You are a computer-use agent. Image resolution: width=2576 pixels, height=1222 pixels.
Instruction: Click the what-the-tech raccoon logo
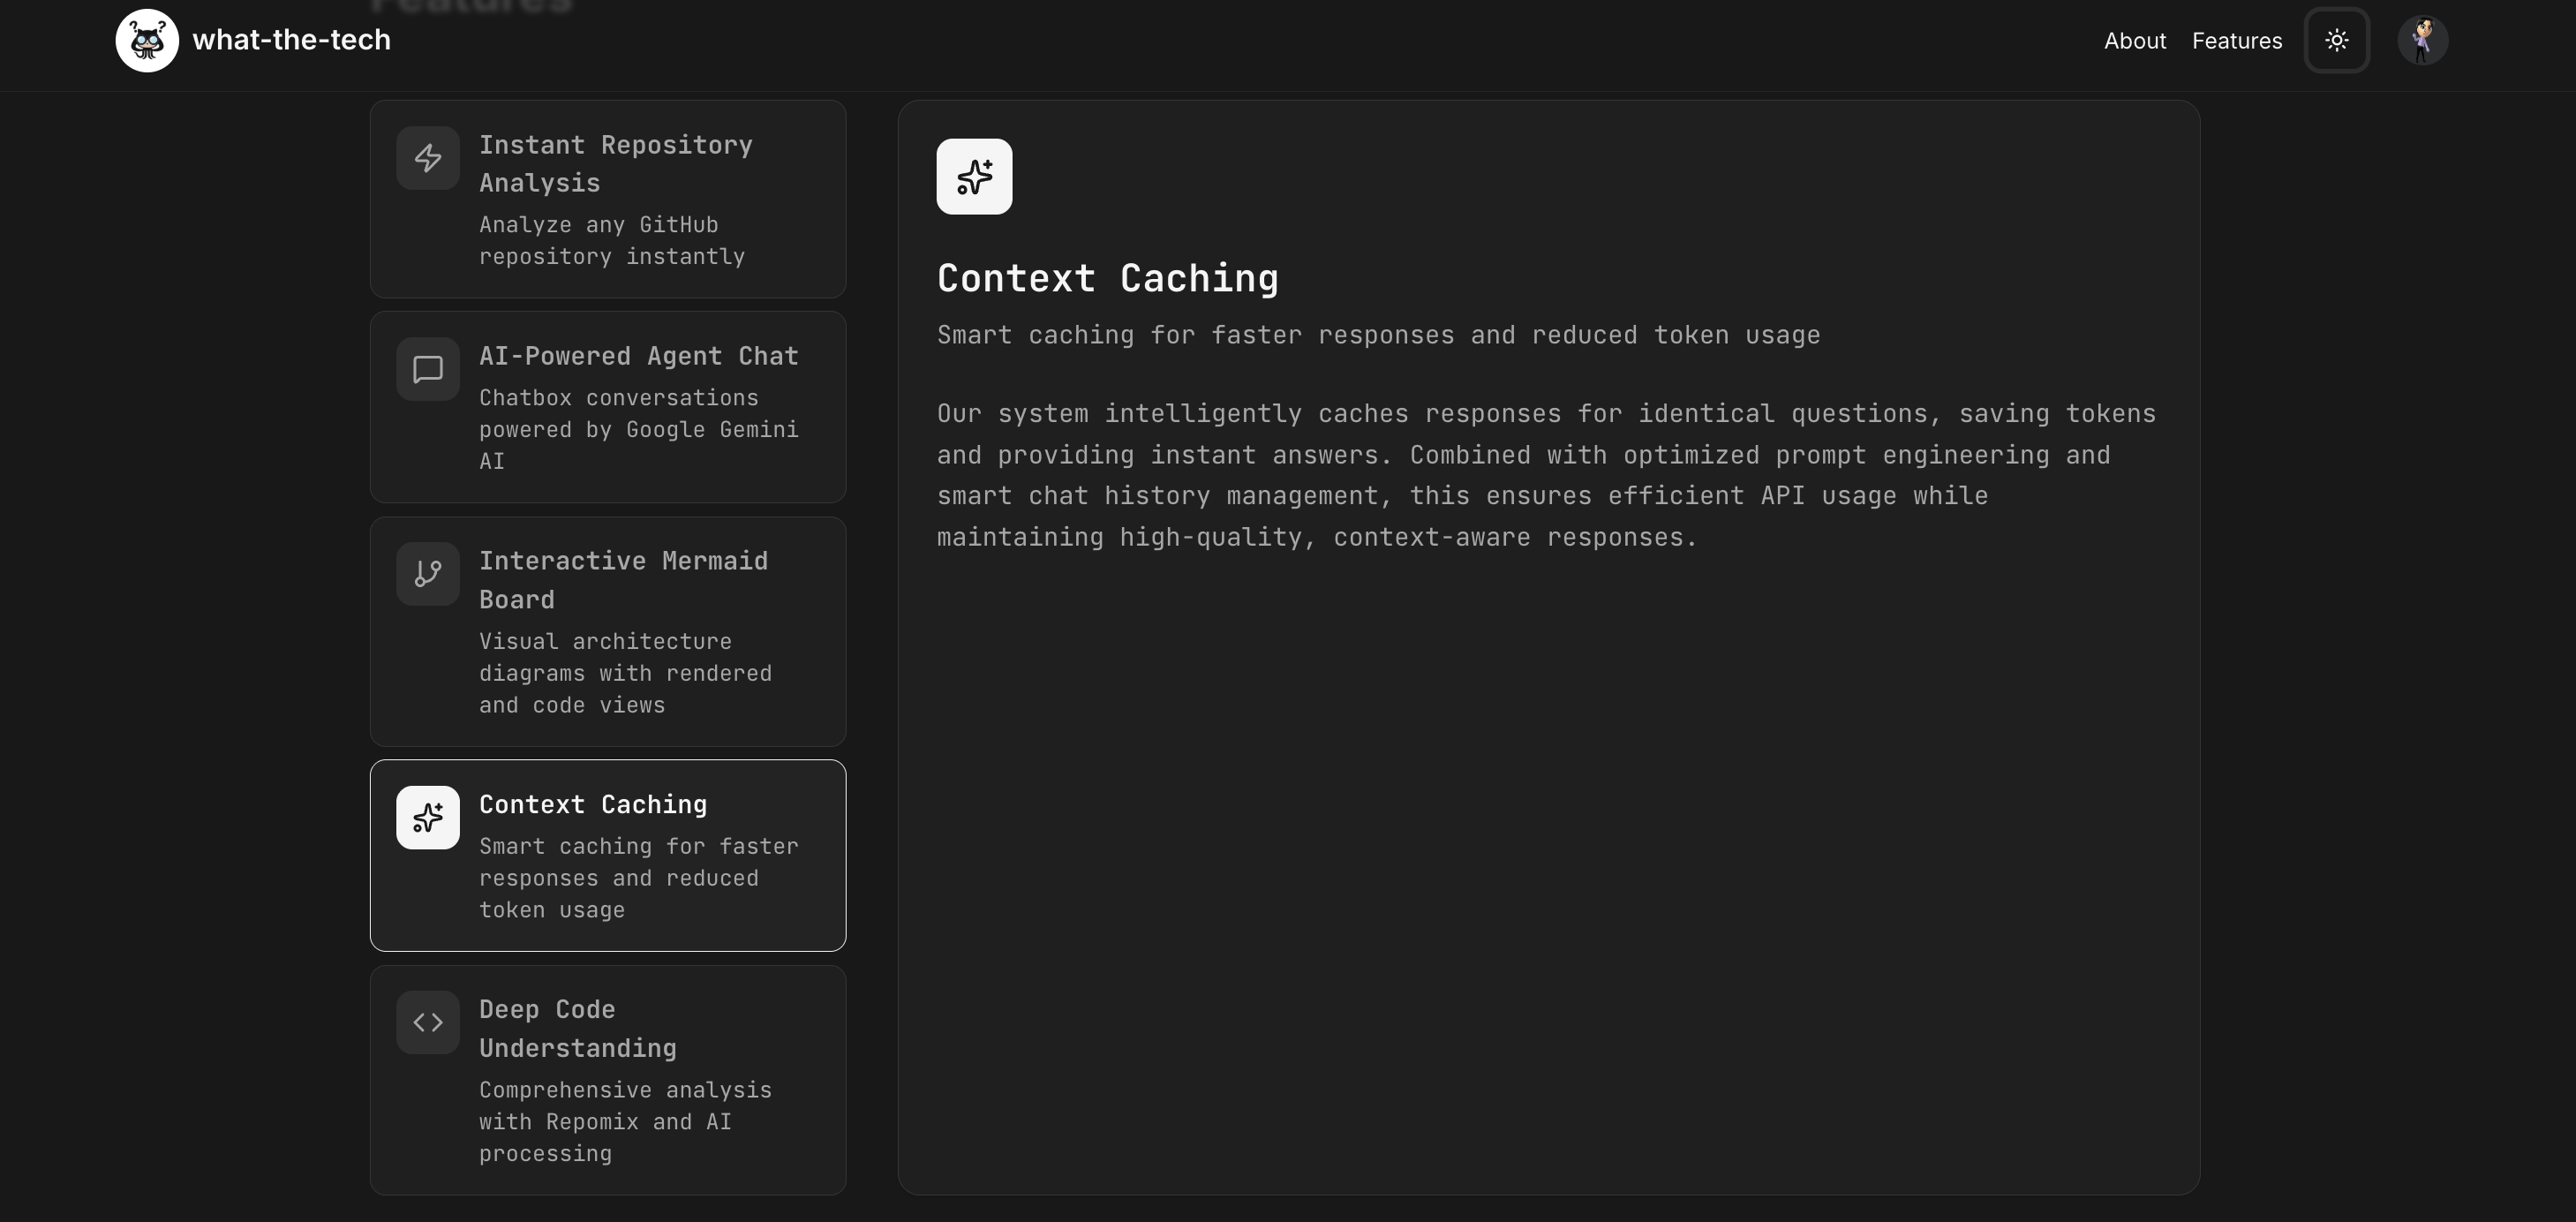click(x=147, y=41)
